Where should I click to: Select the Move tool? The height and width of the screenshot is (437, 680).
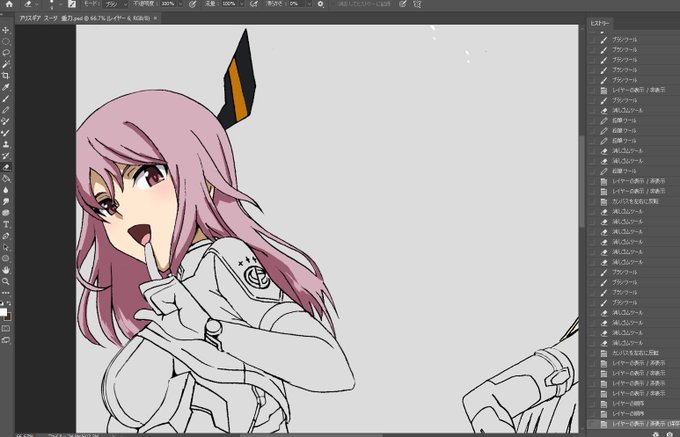pyautogui.click(x=6, y=30)
